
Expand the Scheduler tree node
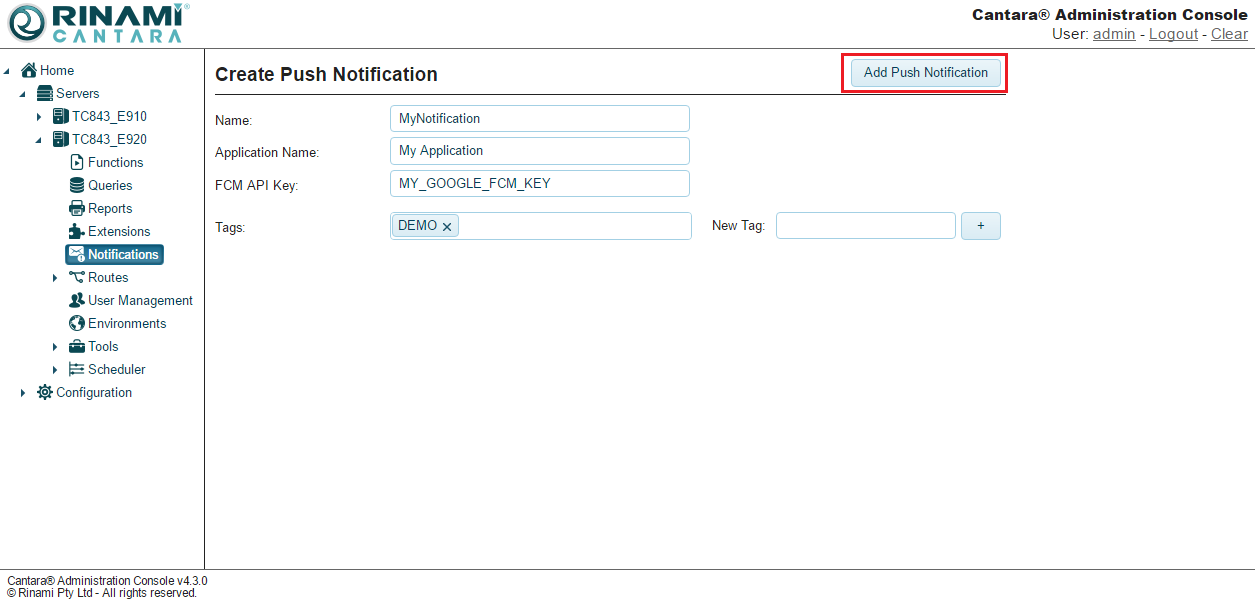(55, 370)
